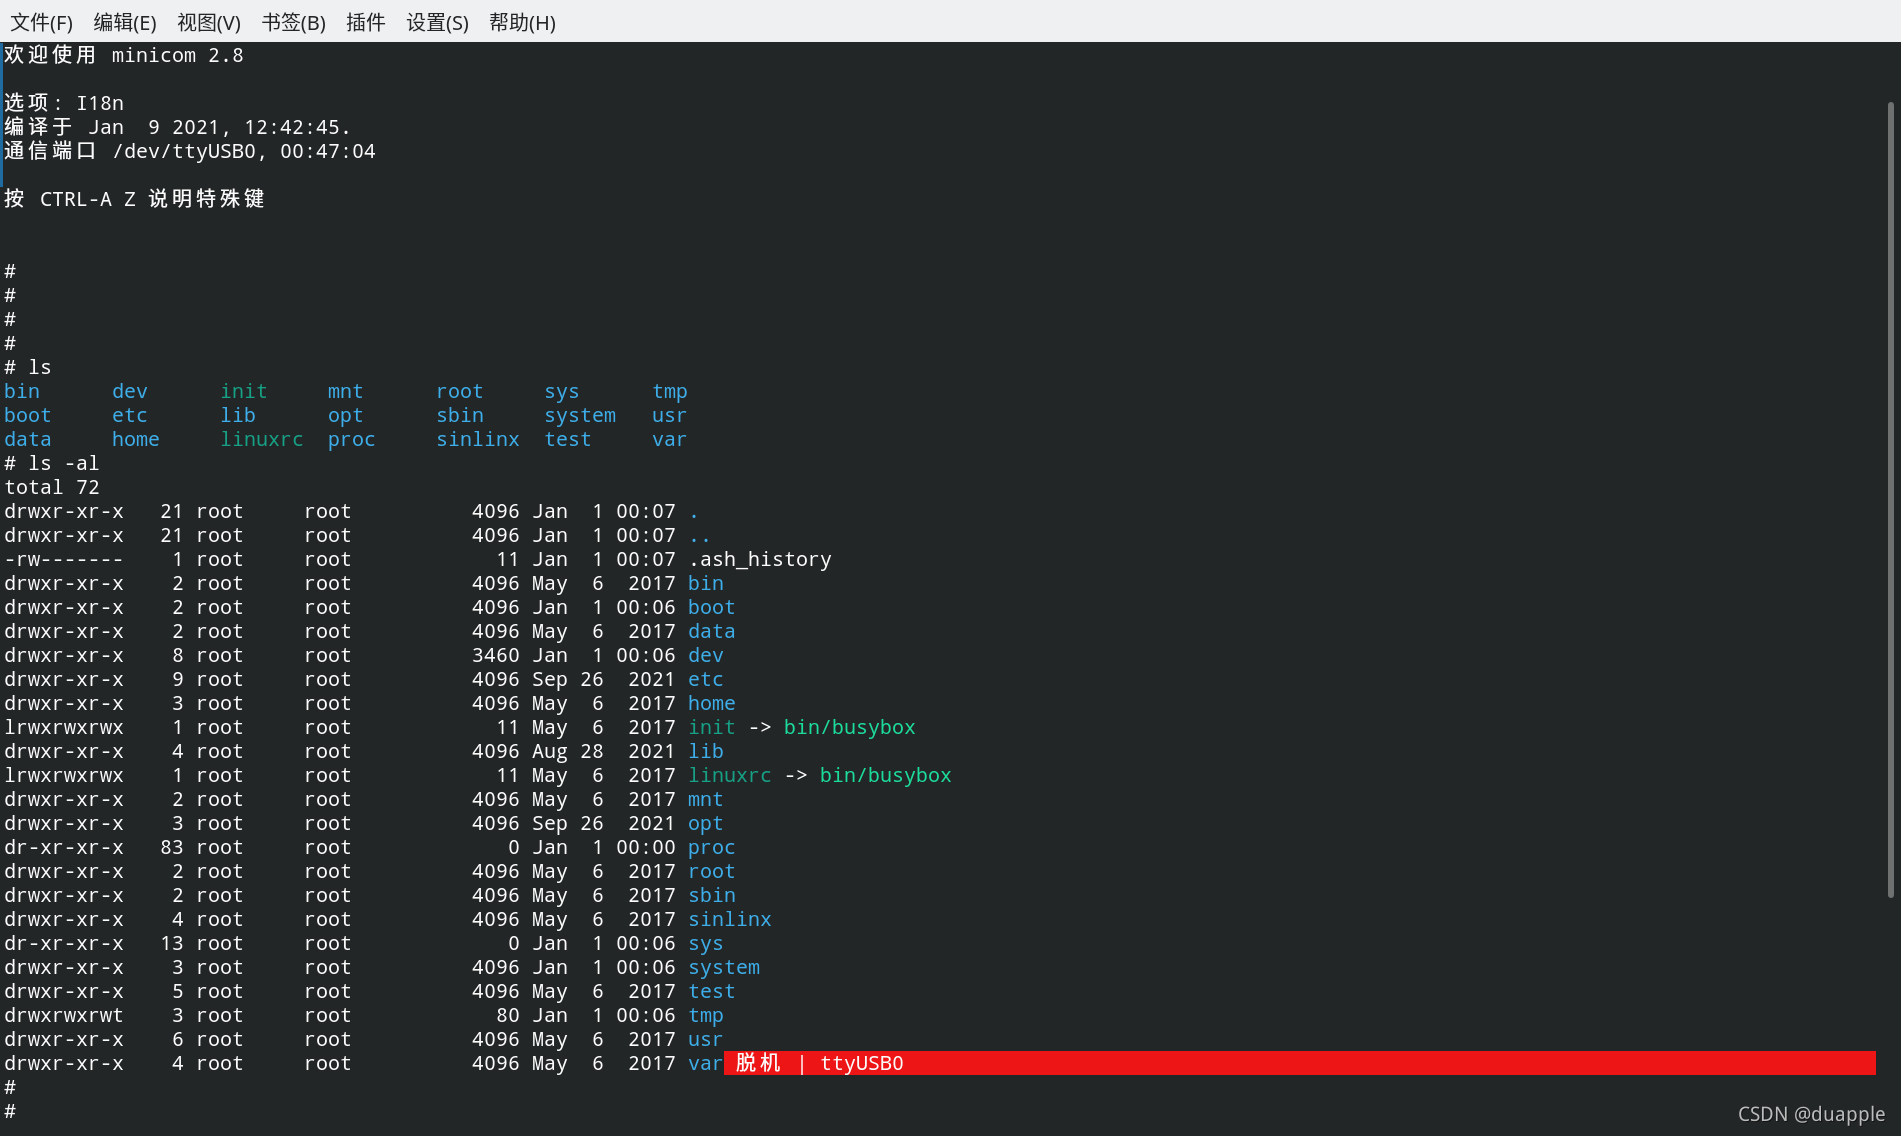1901x1136 pixels.
Task: Open the 设置(S) menu
Action: pos(437,22)
